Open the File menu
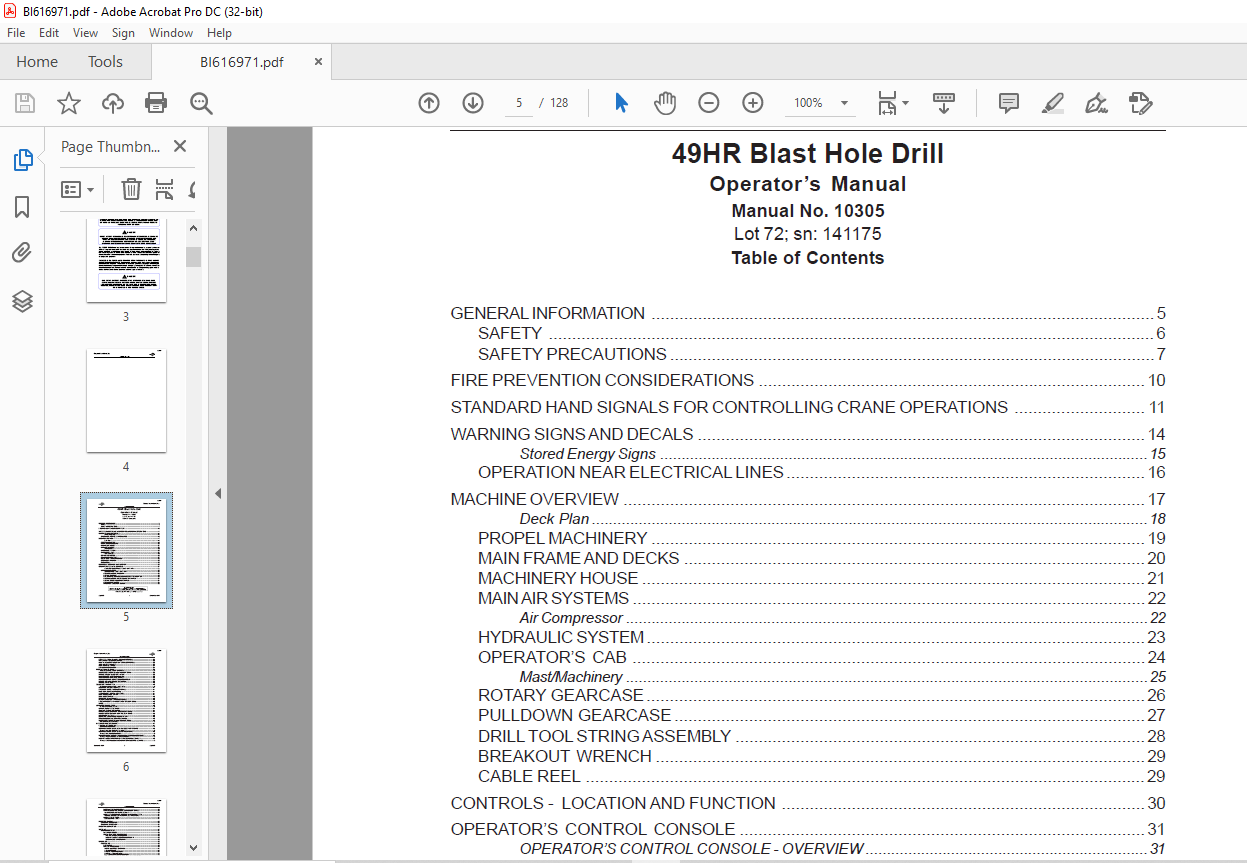Image resolution: width=1247 pixels, height=863 pixels. pyautogui.click(x=16, y=33)
